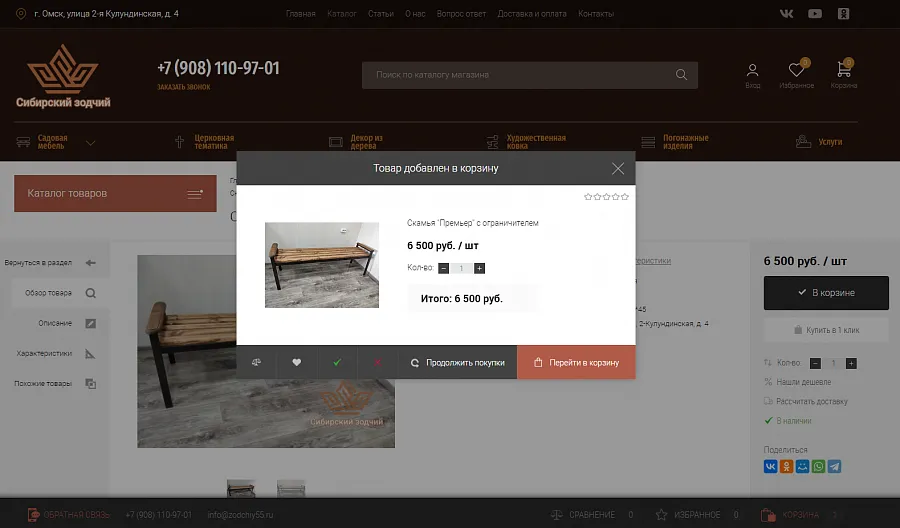This screenshot has width=900, height=528.
Task: Share via VK icon under Поделиться
Action: (x=770, y=466)
